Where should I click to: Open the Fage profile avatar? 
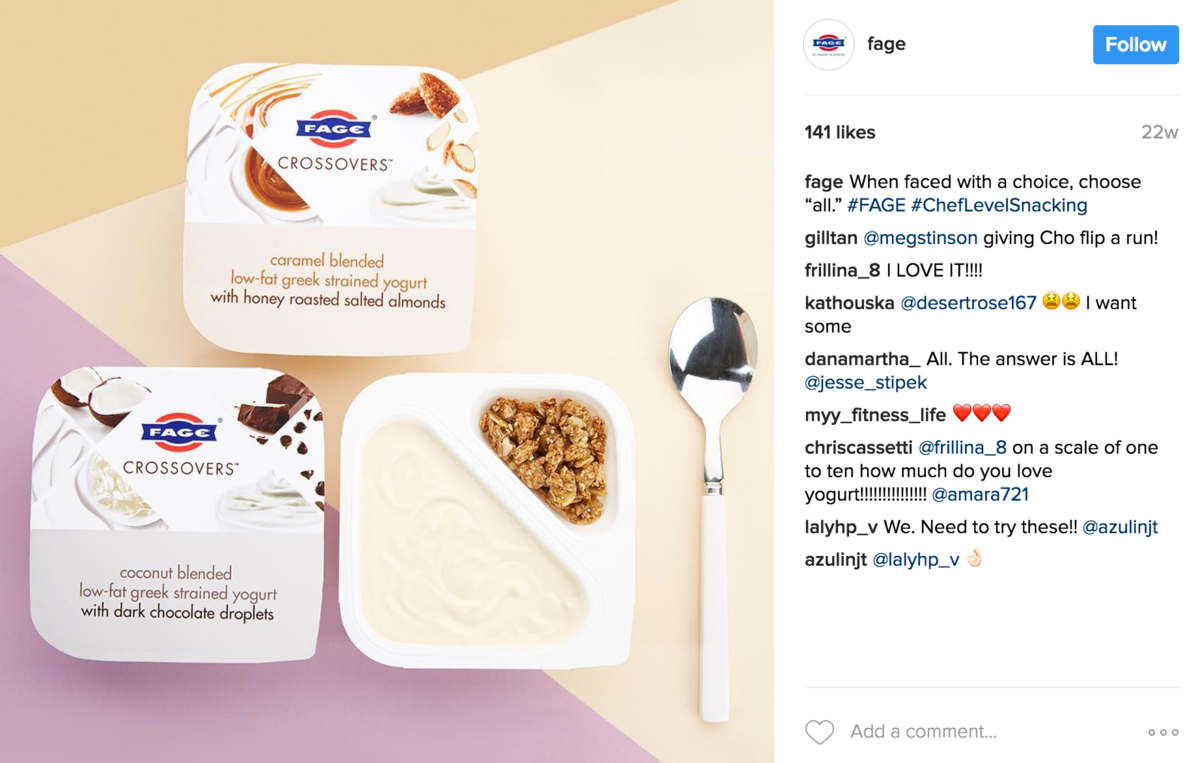point(829,44)
